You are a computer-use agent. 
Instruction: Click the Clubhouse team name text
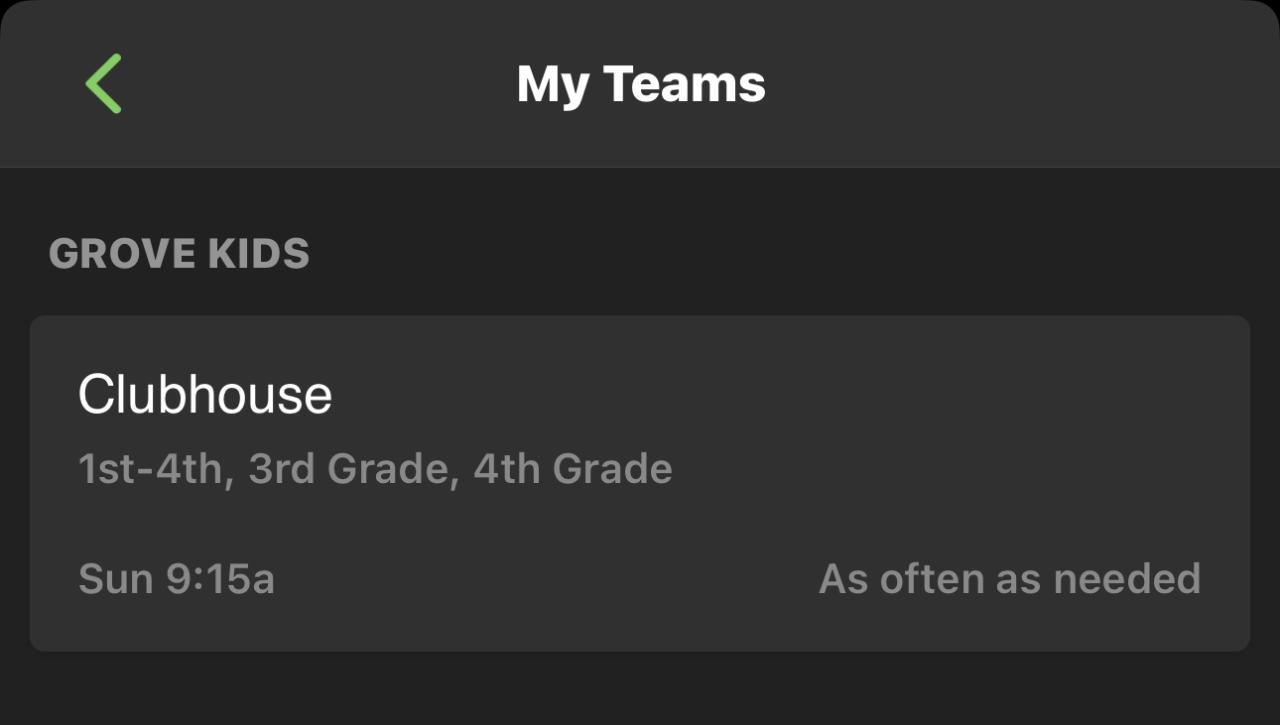205,394
